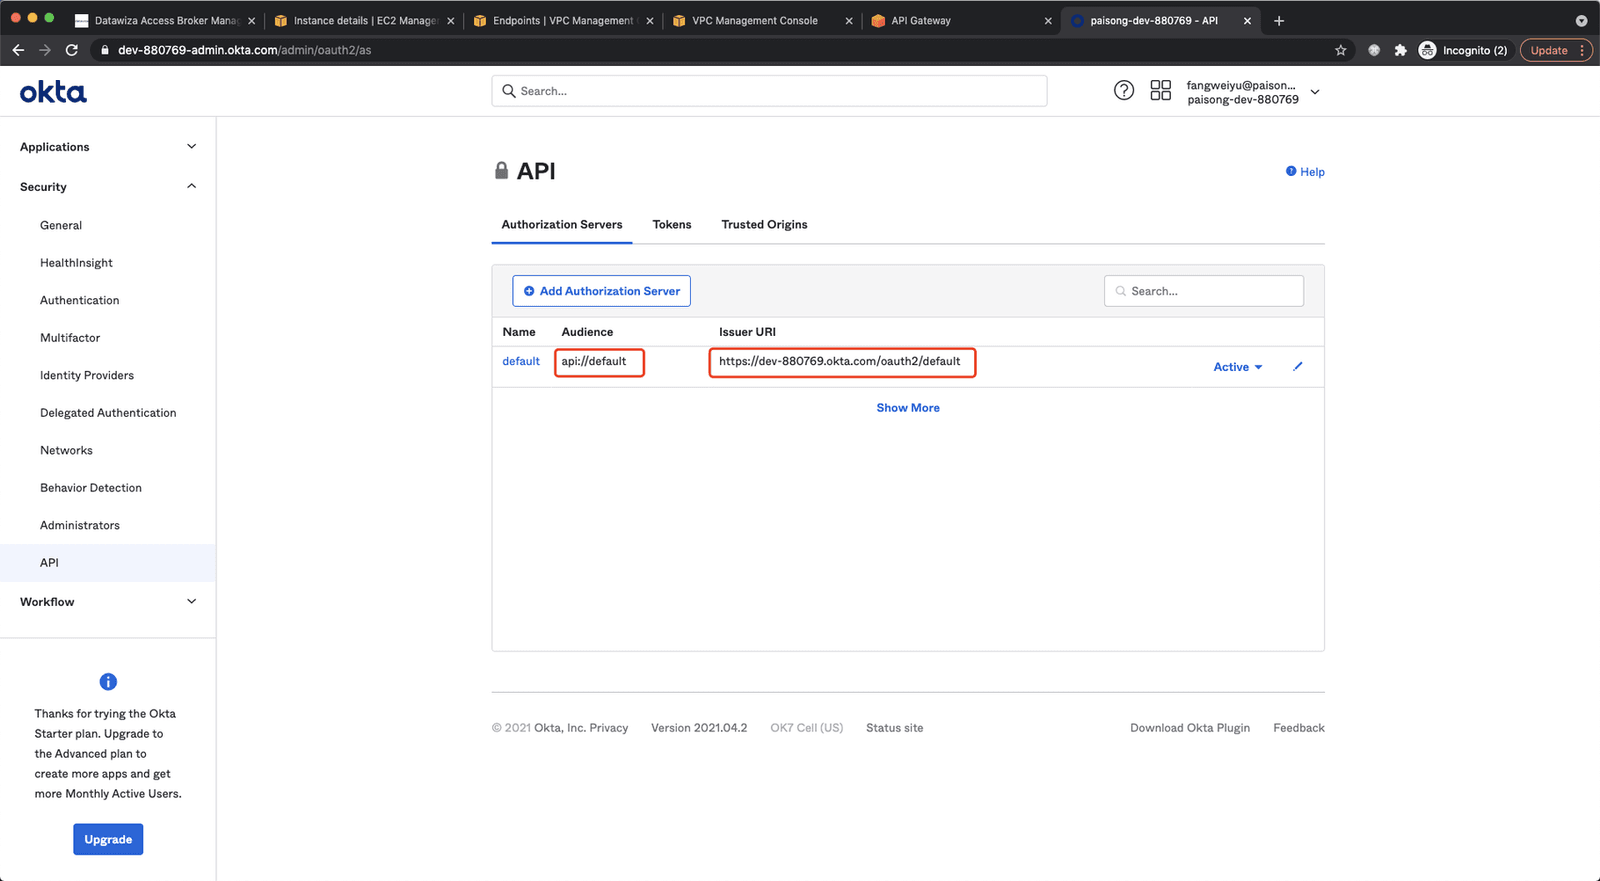Open the Active status dropdown

[1238, 367]
